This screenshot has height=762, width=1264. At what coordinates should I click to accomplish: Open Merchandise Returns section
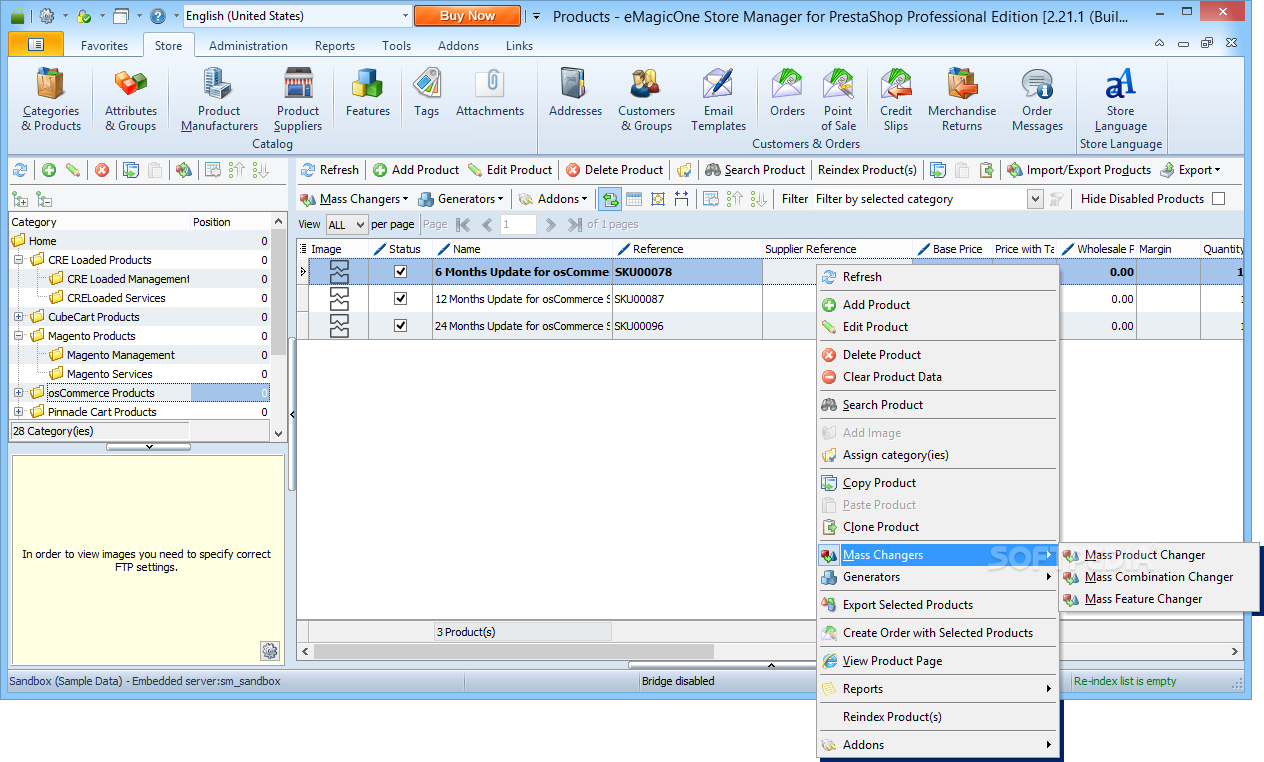(x=962, y=99)
